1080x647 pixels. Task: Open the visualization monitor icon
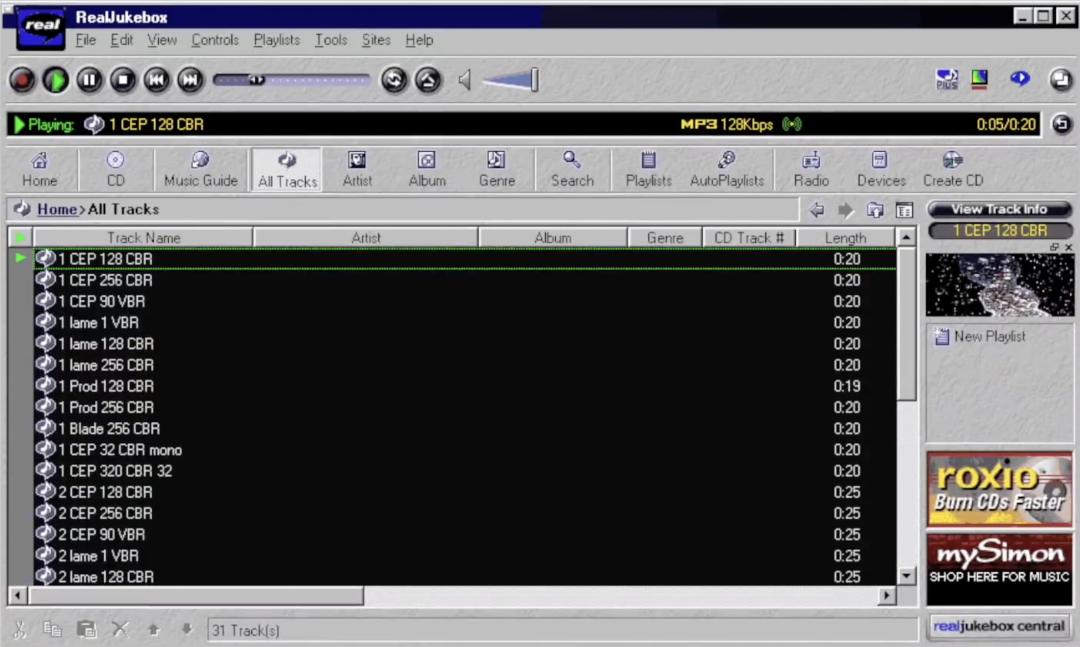[979, 79]
